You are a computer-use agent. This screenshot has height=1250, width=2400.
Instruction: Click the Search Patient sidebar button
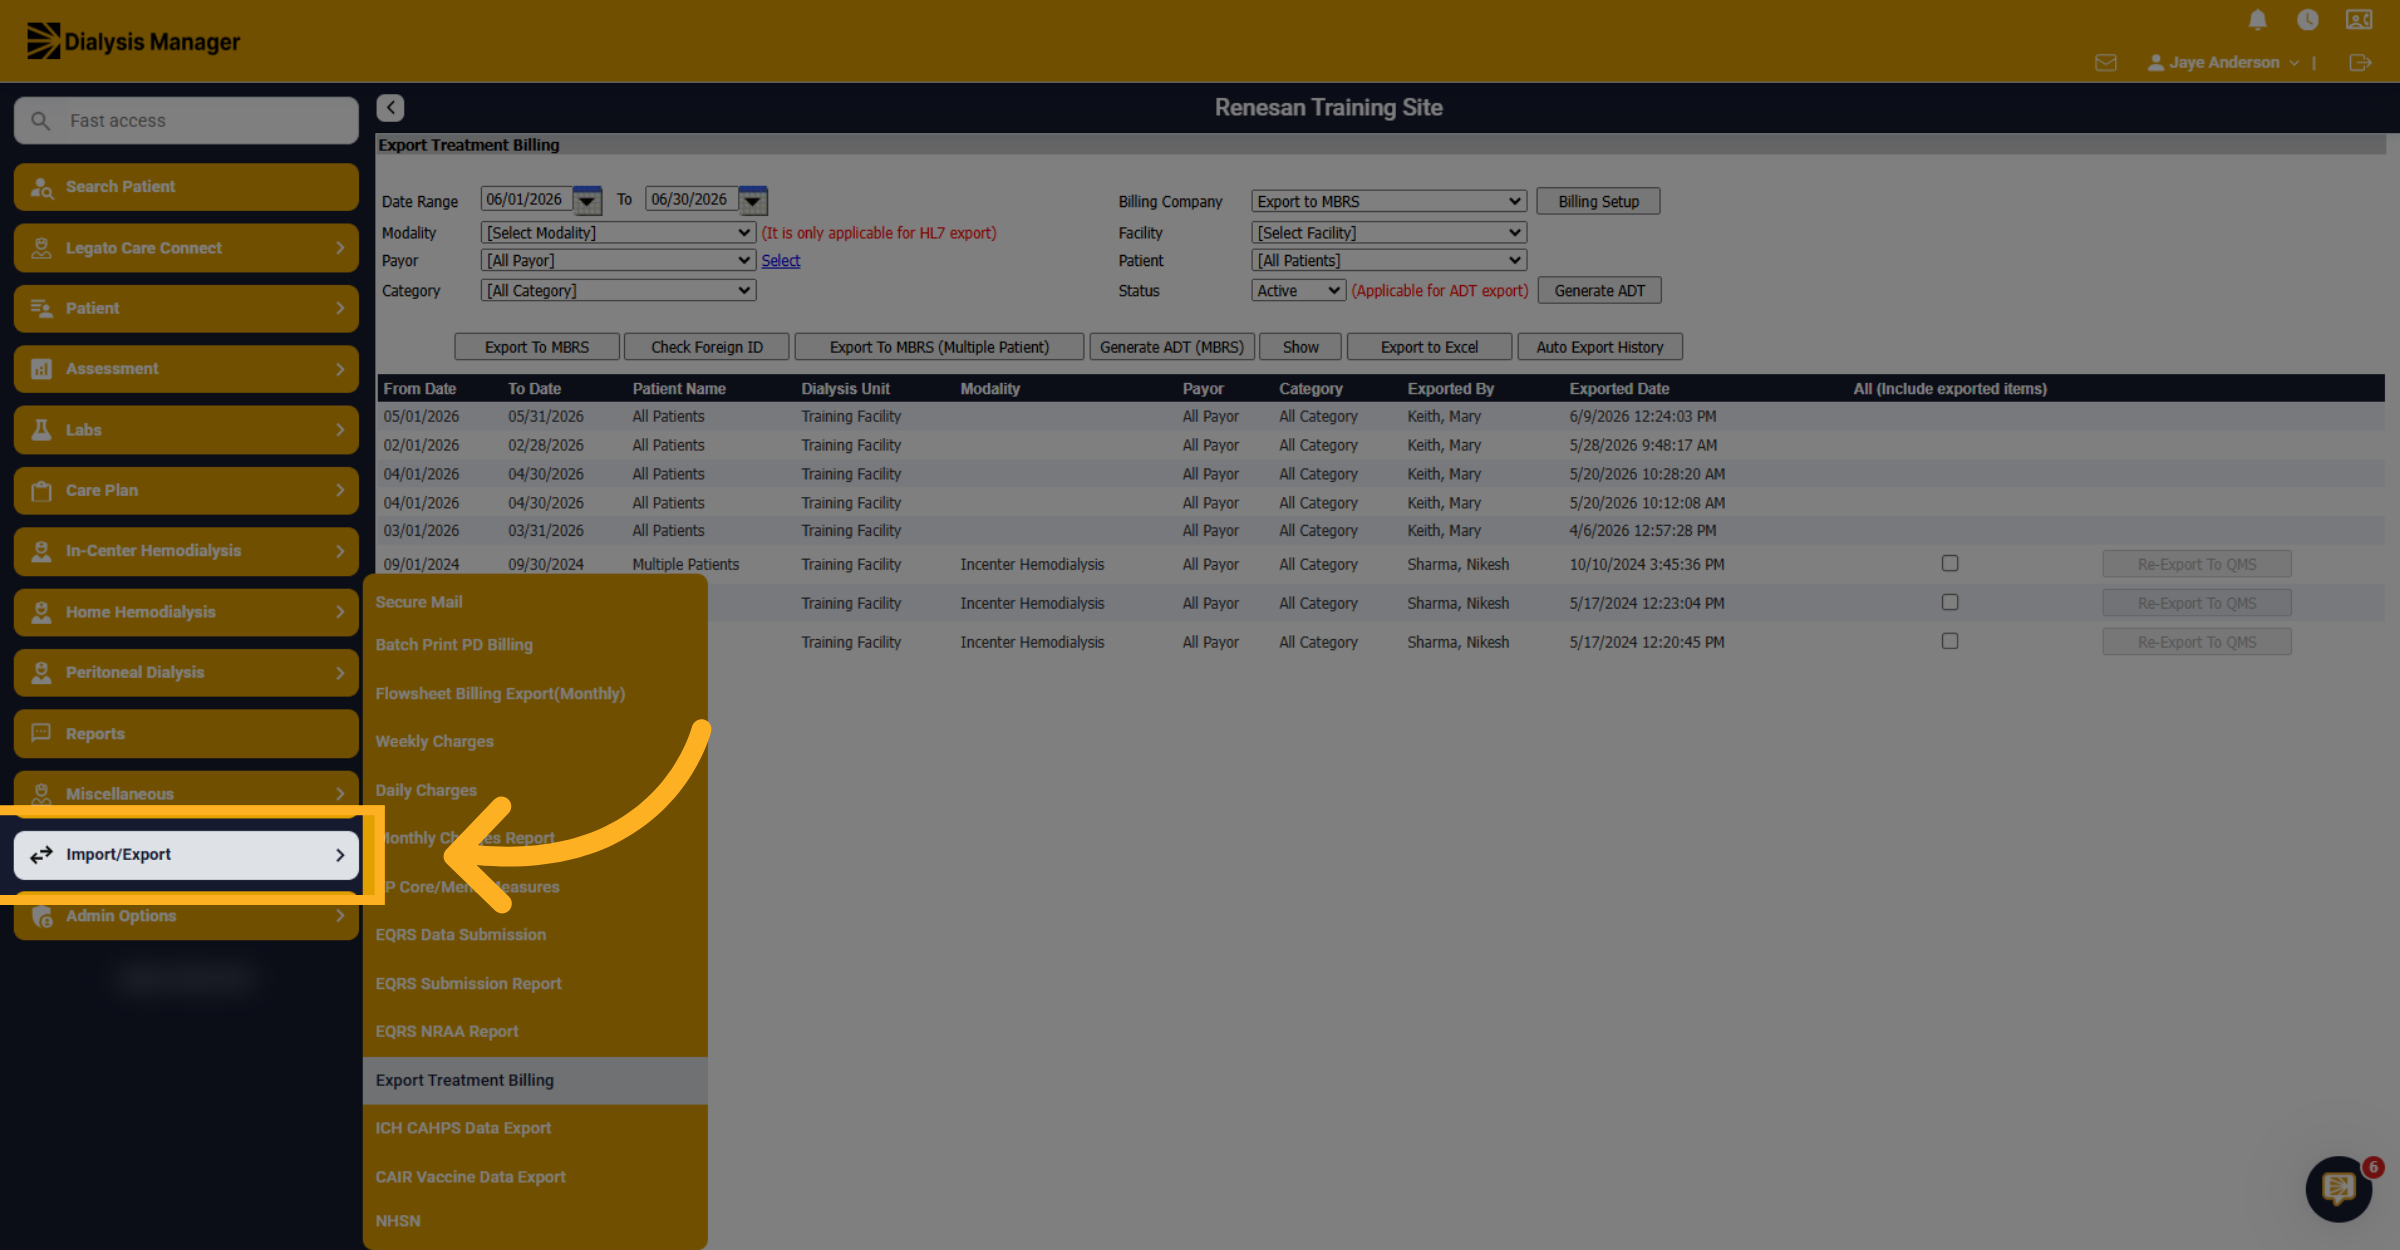186,187
